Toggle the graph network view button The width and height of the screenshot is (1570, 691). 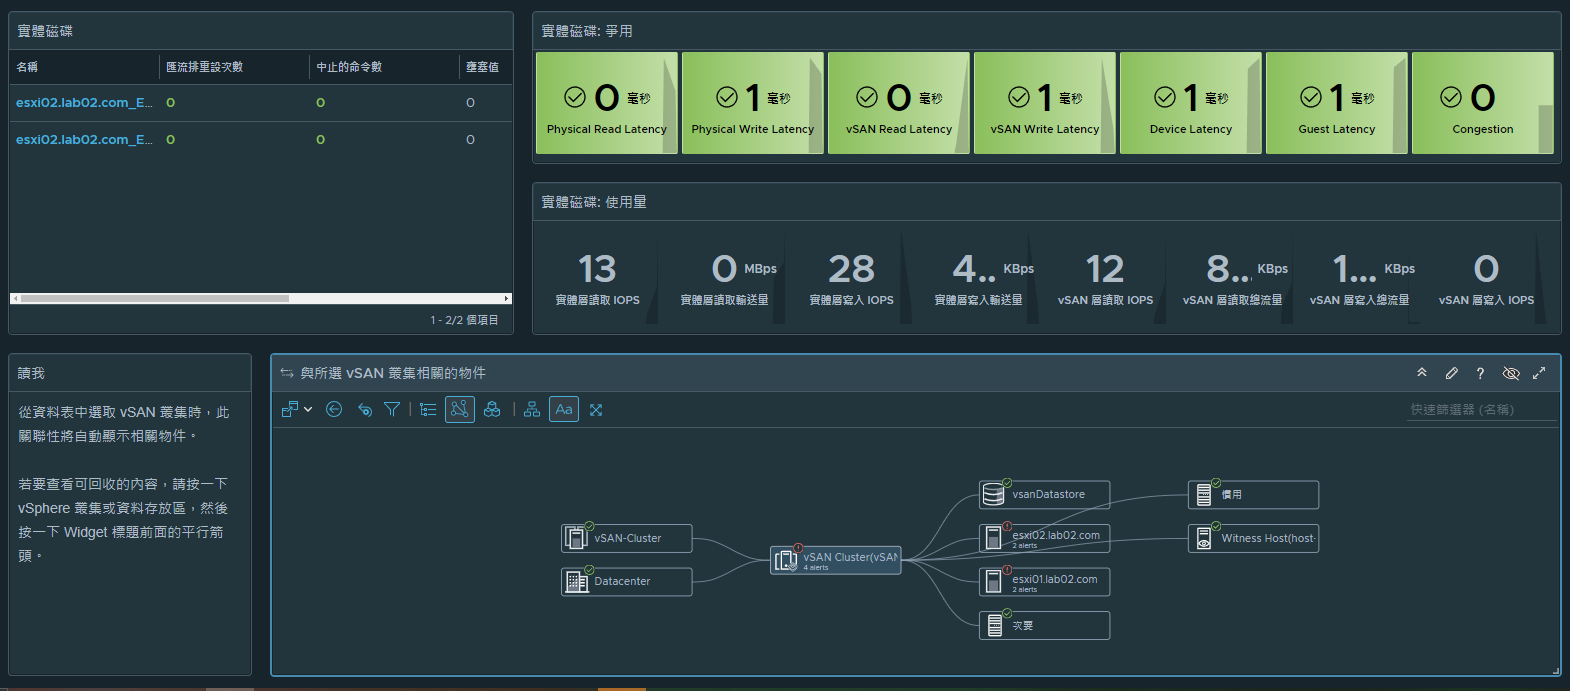pyautogui.click(x=460, y=409)
